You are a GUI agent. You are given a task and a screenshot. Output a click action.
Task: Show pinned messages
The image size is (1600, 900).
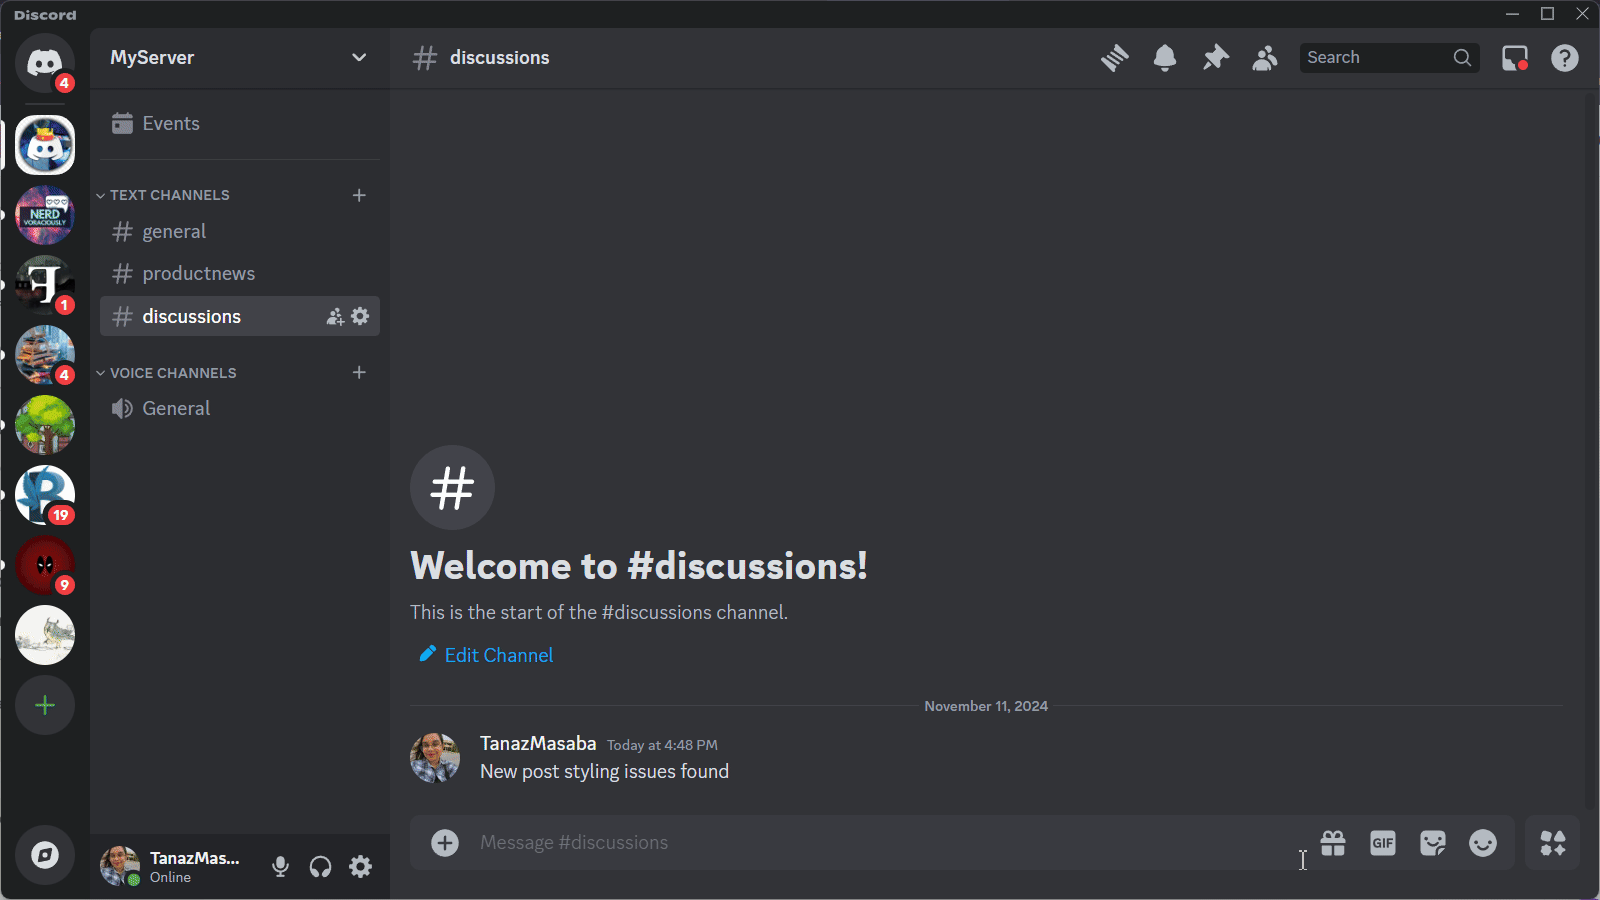pos(1215,58)
